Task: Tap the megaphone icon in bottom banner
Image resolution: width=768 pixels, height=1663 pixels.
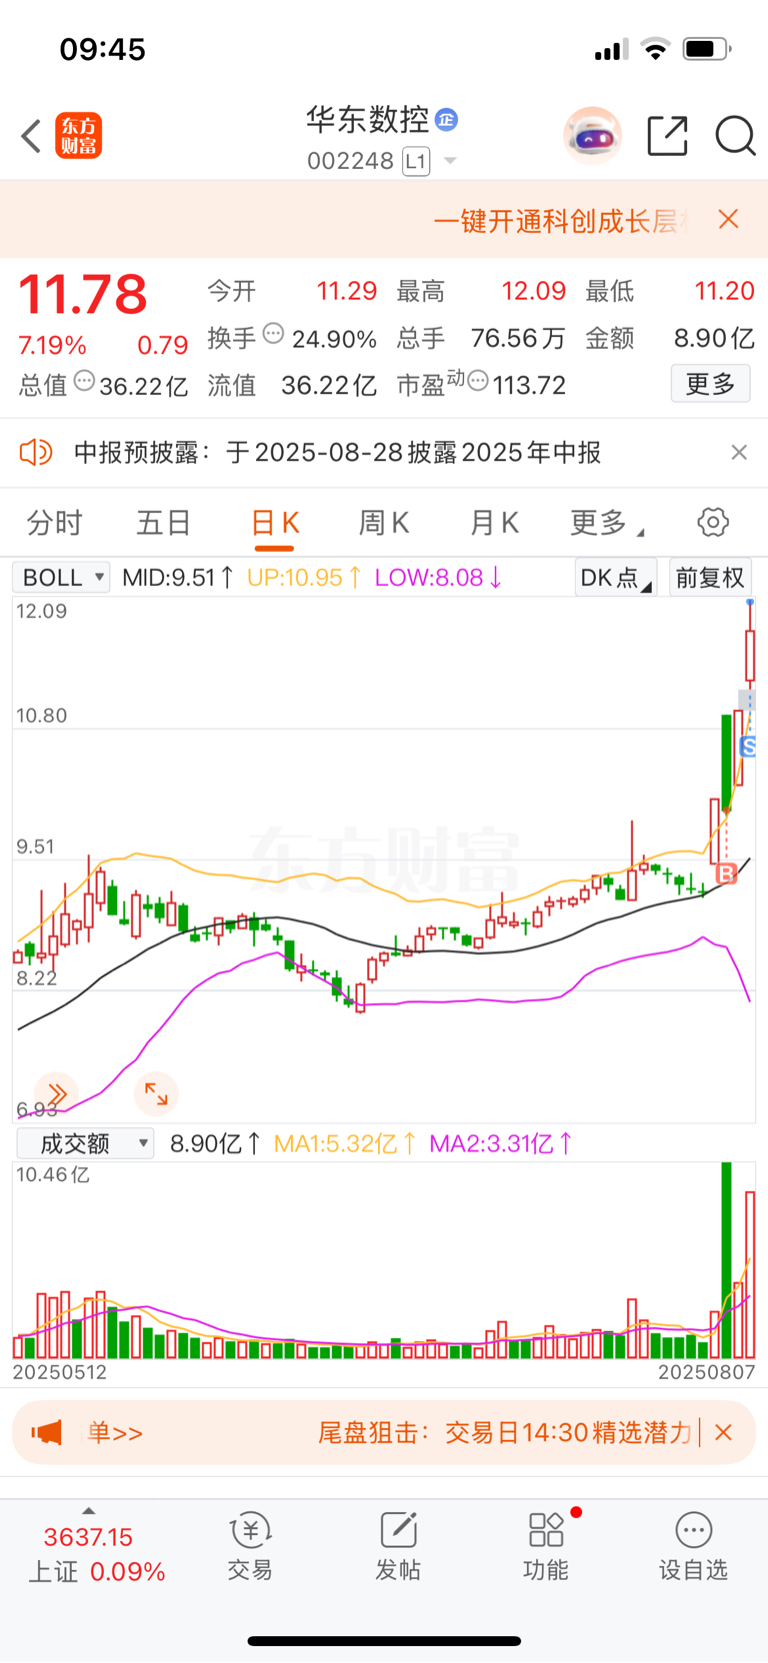Action: pos(46,1432)
